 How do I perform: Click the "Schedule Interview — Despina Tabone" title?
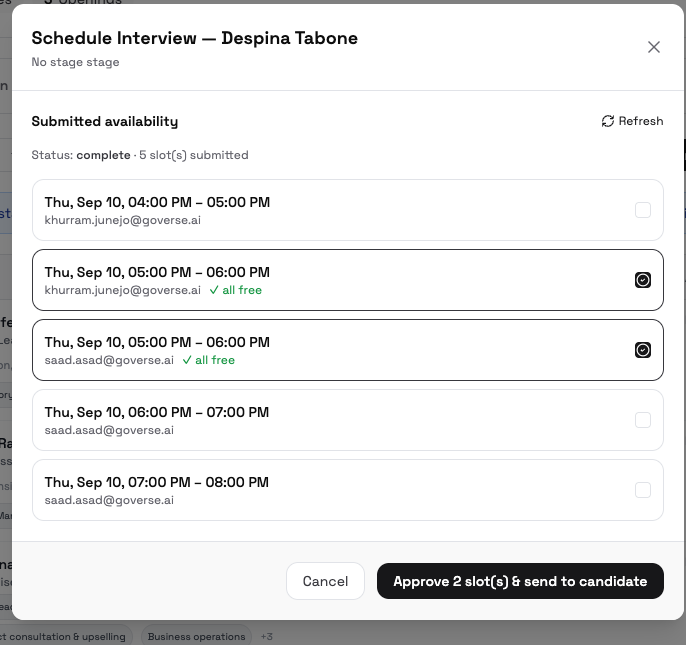coord(194,39)
